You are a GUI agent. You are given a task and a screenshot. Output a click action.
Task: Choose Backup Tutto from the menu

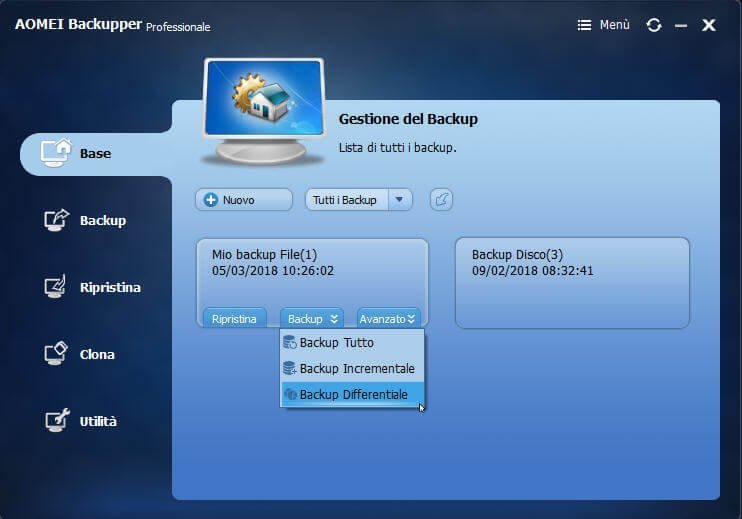coord(352,343)
